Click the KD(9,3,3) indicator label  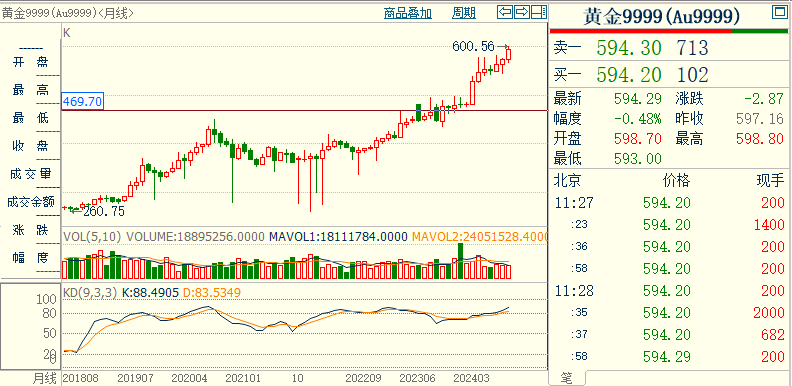coord(90,292)
